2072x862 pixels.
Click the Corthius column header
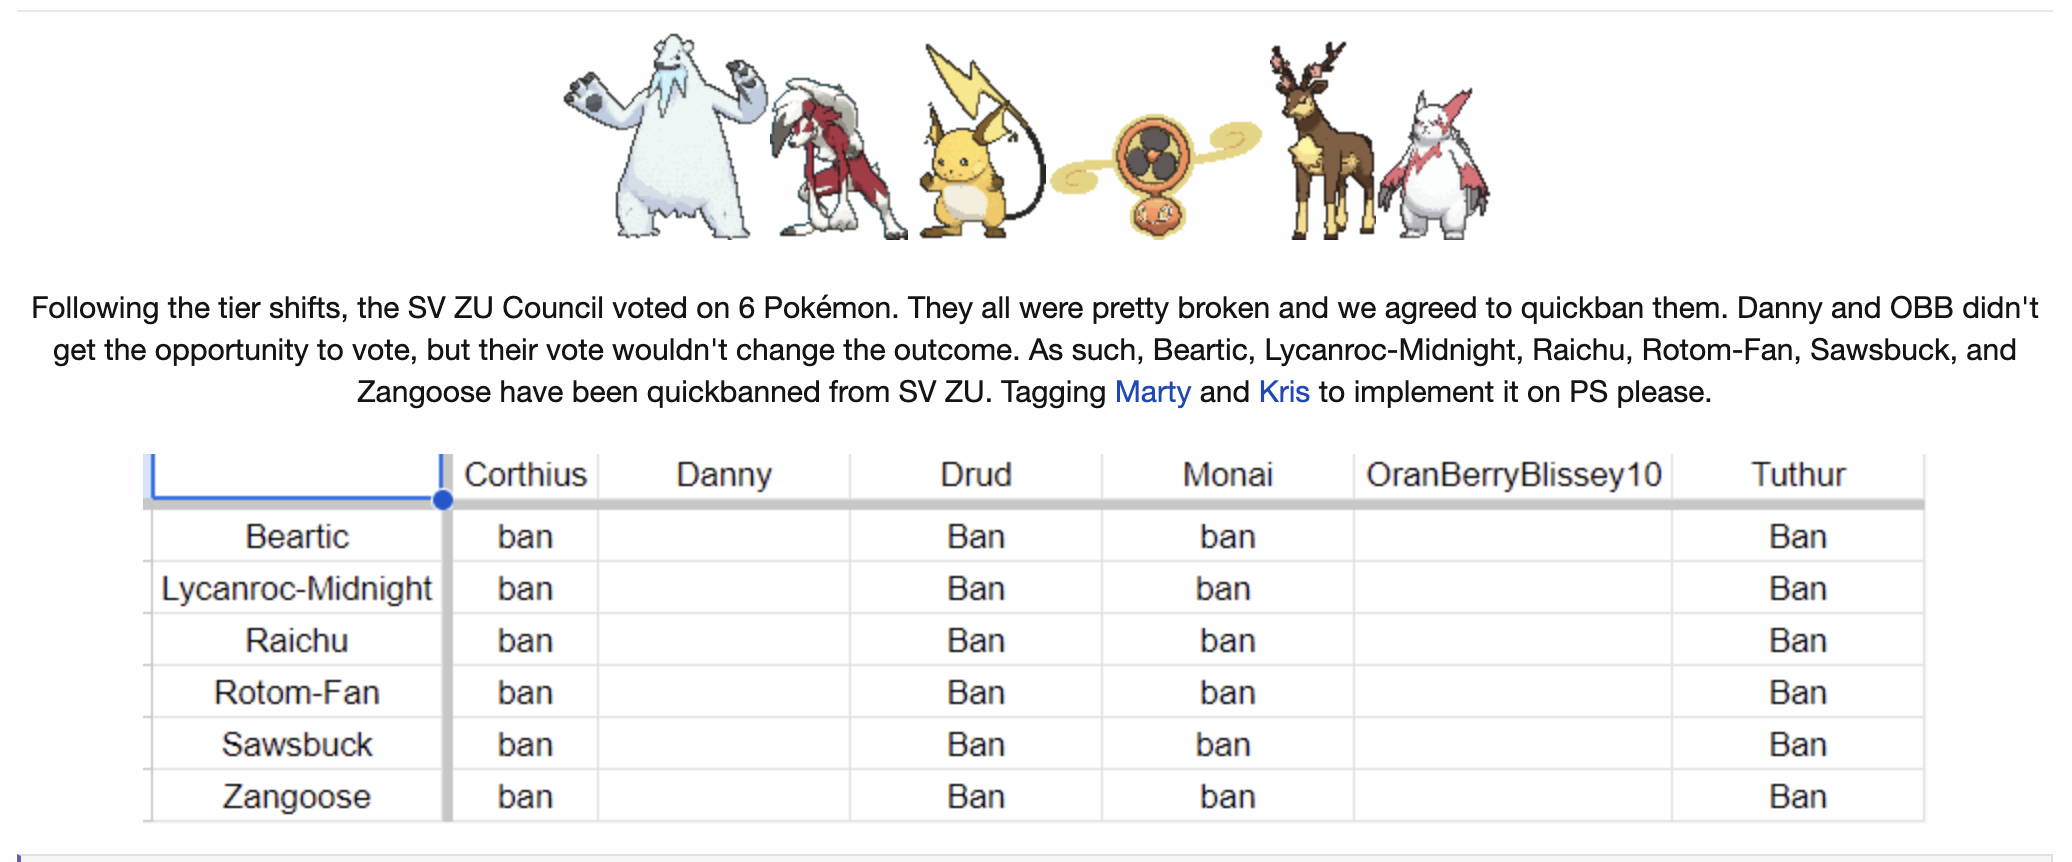[x=525, y=475]
